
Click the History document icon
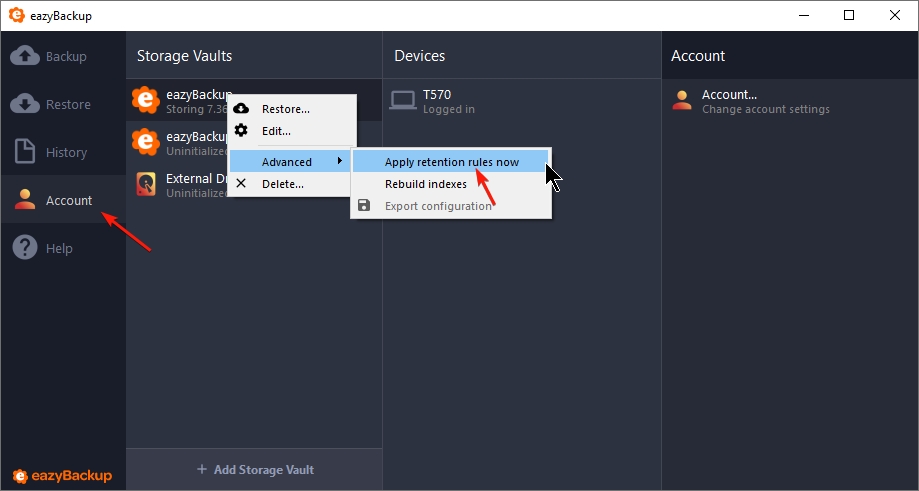point(25,152)
